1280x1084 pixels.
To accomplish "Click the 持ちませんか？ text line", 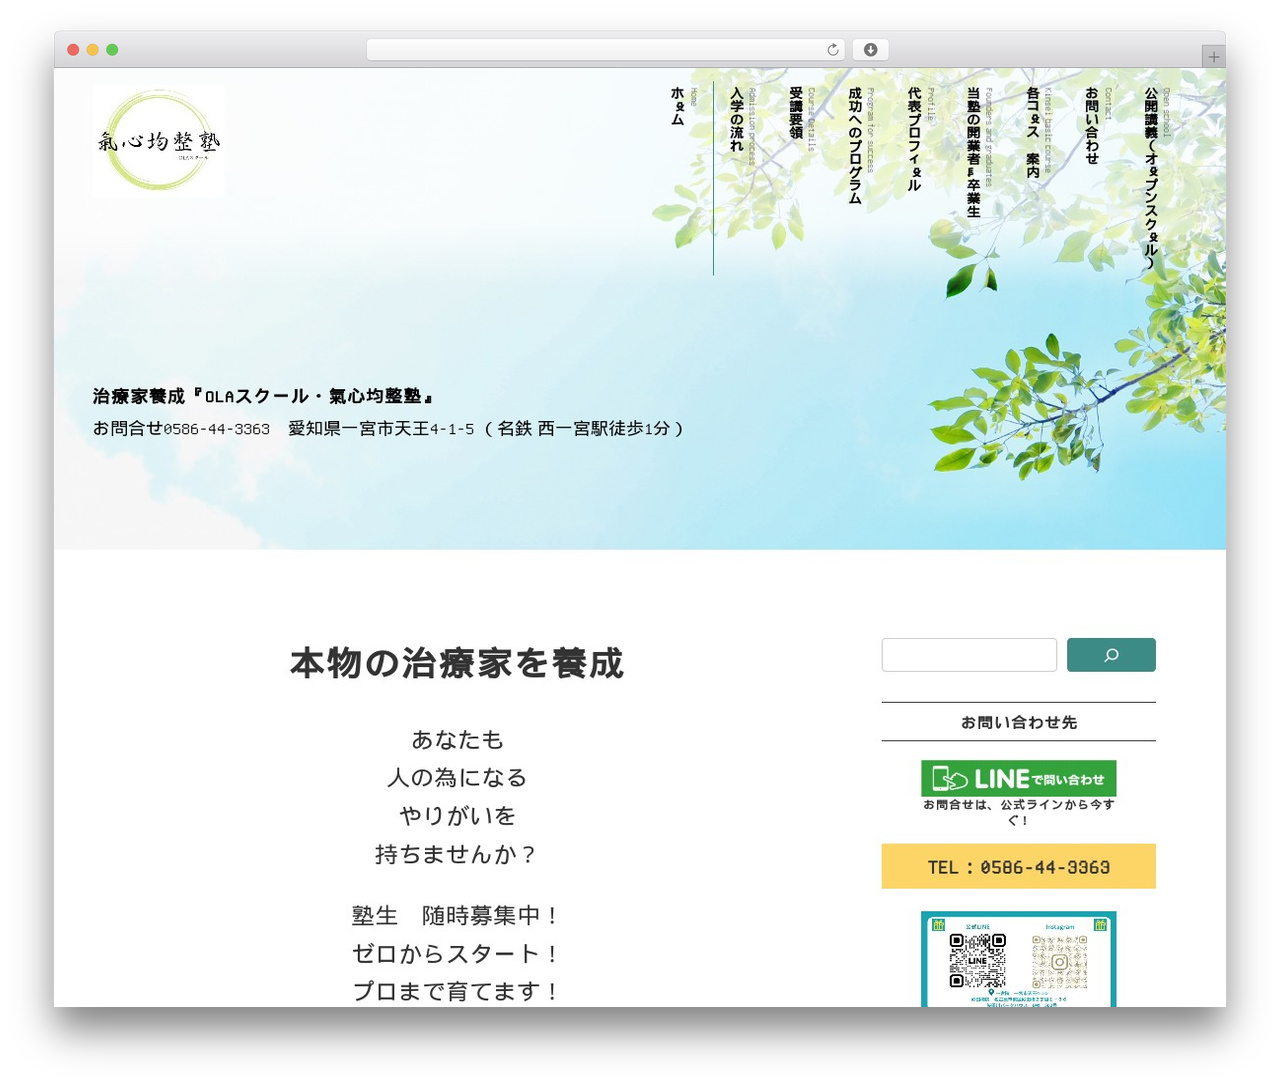I will point(457,854).
